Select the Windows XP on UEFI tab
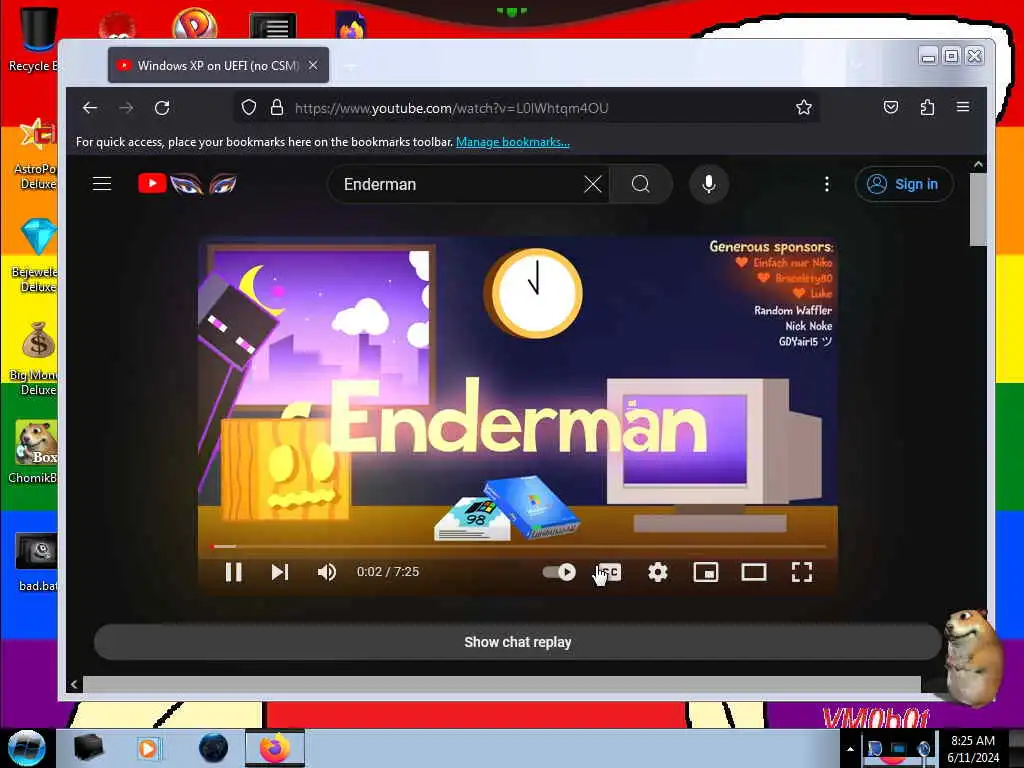The image size is (1024, 768). [218, 65]
